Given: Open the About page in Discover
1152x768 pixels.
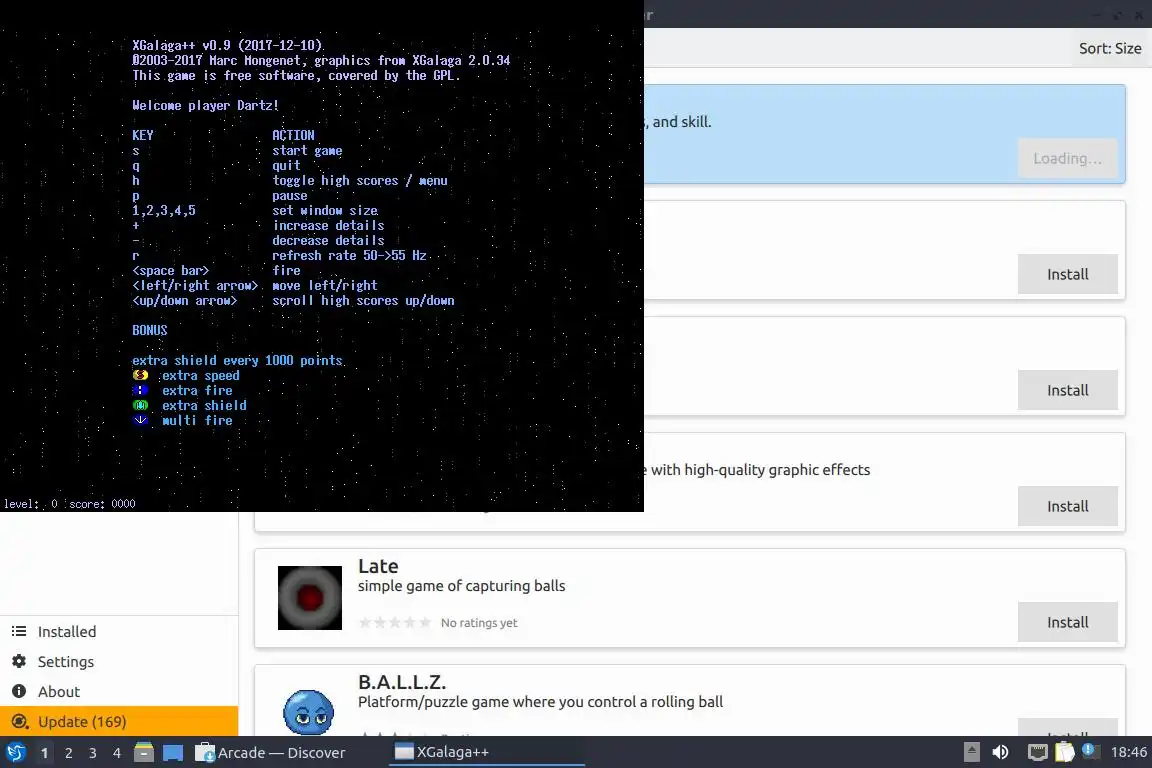Looking at the screenshot, I should coord(119,692).
